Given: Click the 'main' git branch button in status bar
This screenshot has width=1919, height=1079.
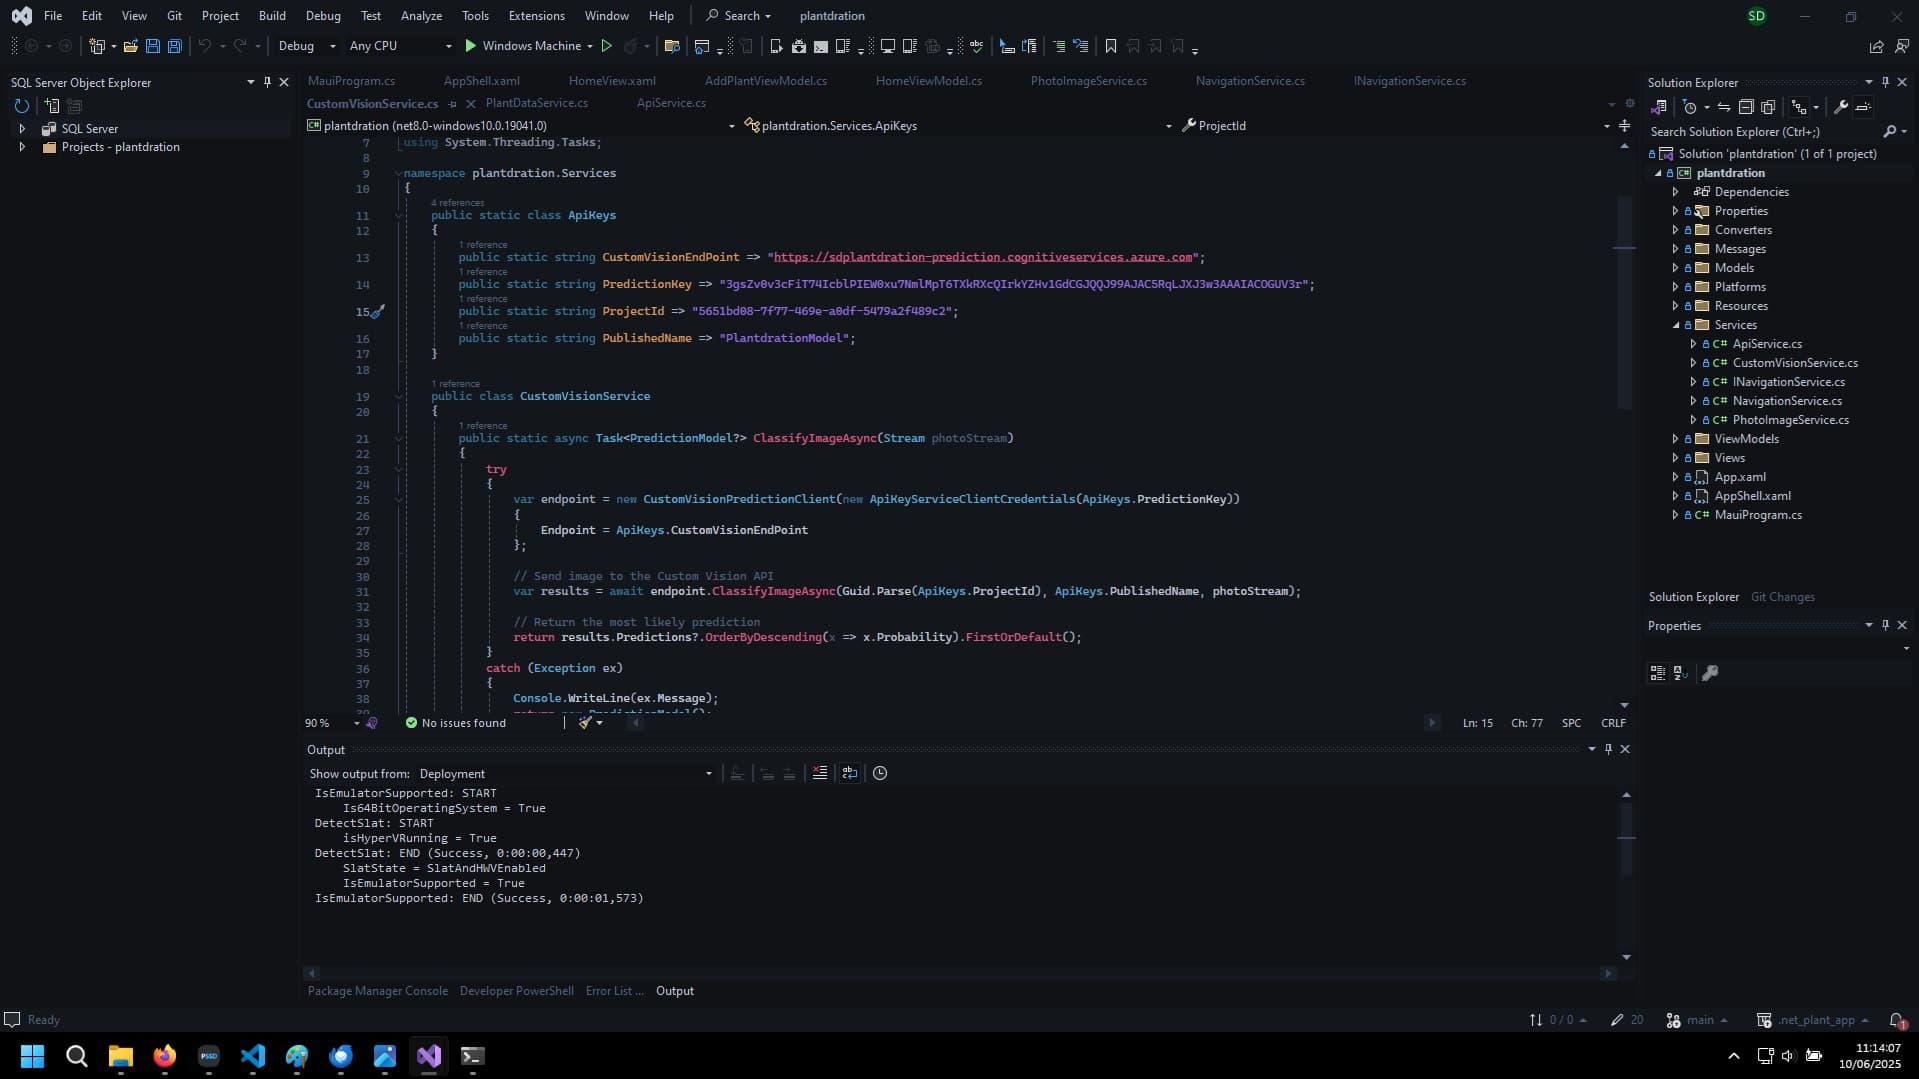Looking at the screenshot, I should coord(1699,1020).
